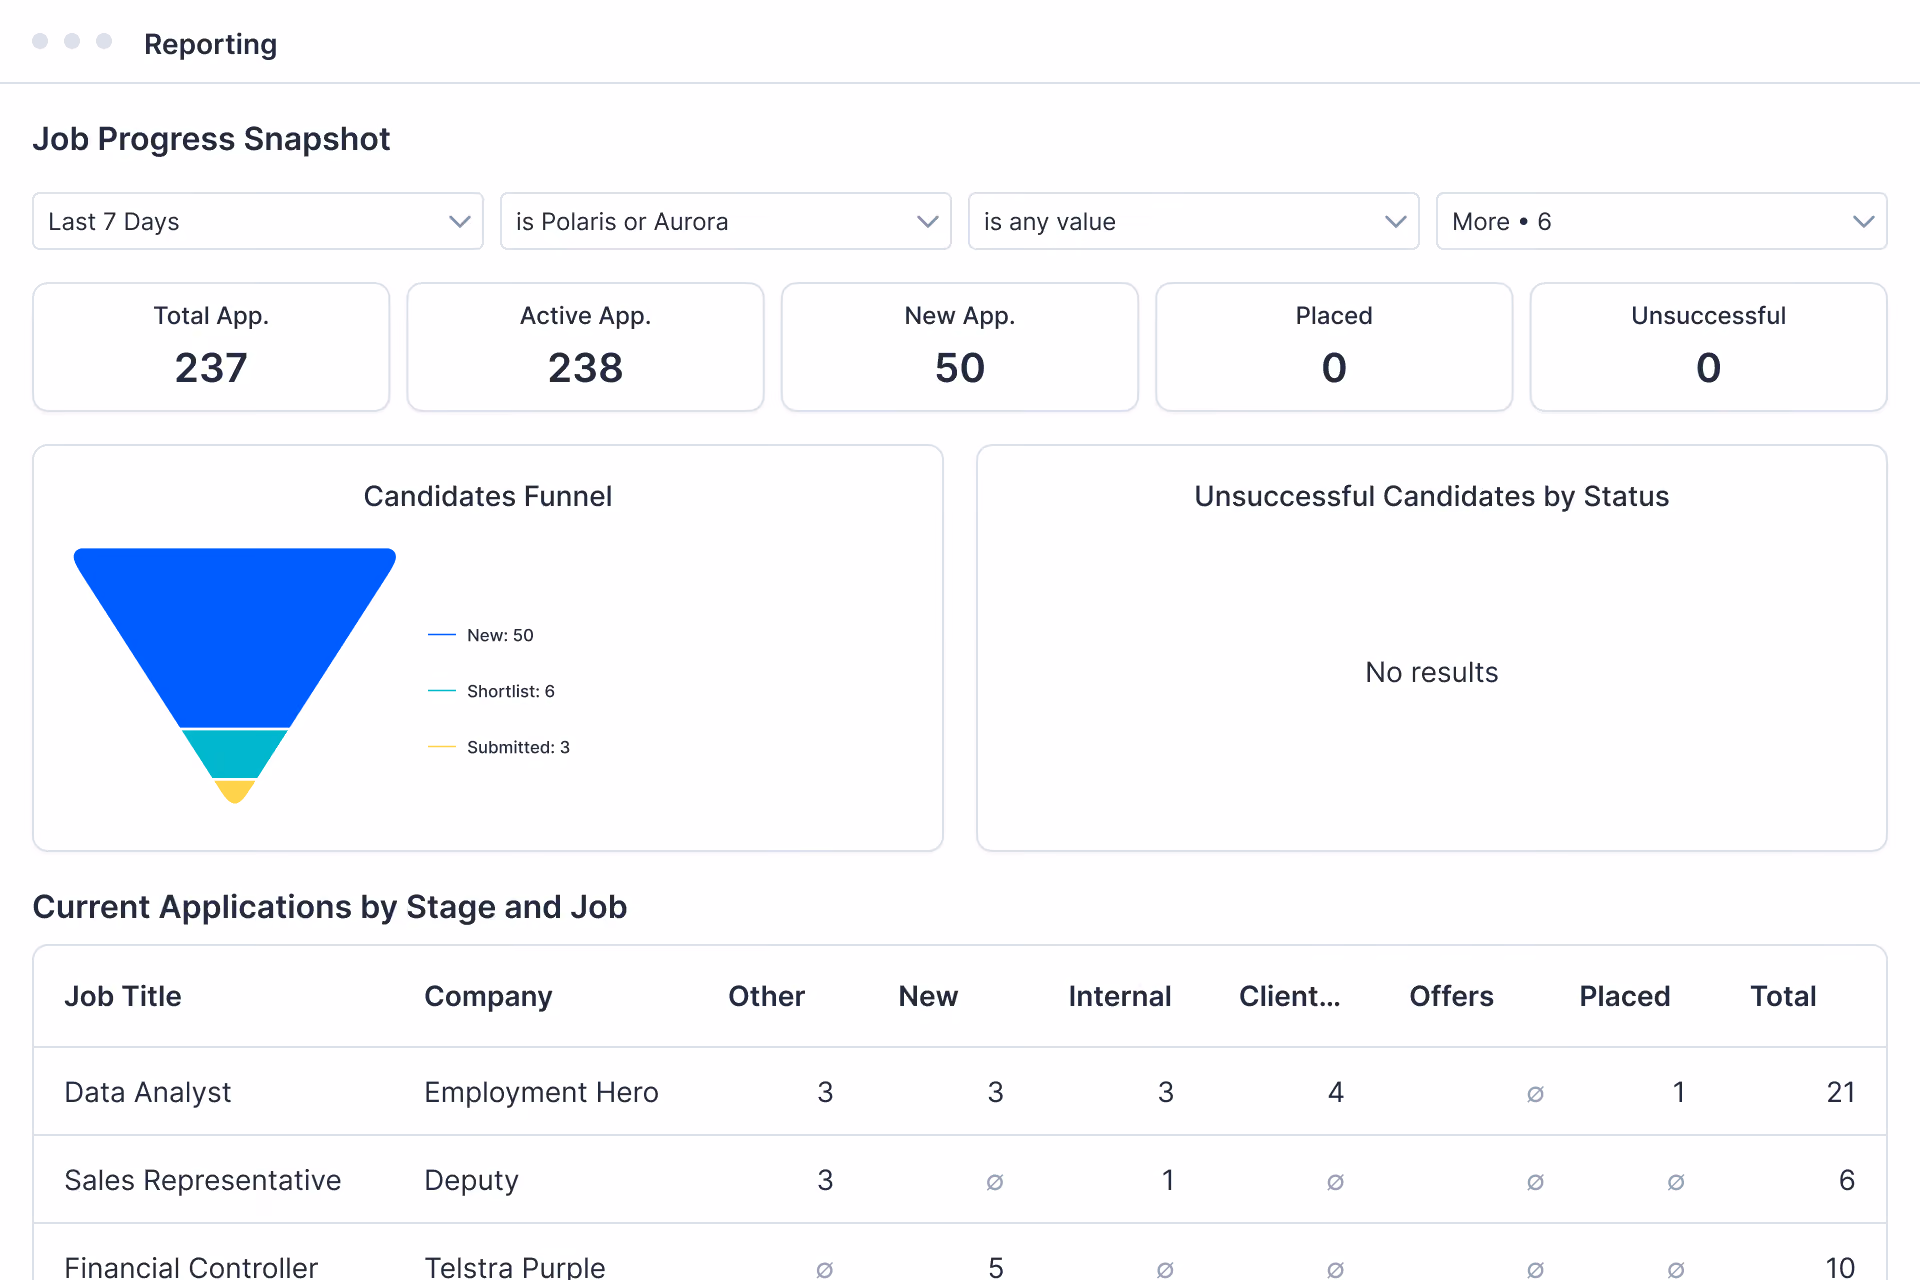Viewport: 1920px width, 1280px height.
Task: Click Financial Controller's Total value 10
Action: tap(1840, 1267)
